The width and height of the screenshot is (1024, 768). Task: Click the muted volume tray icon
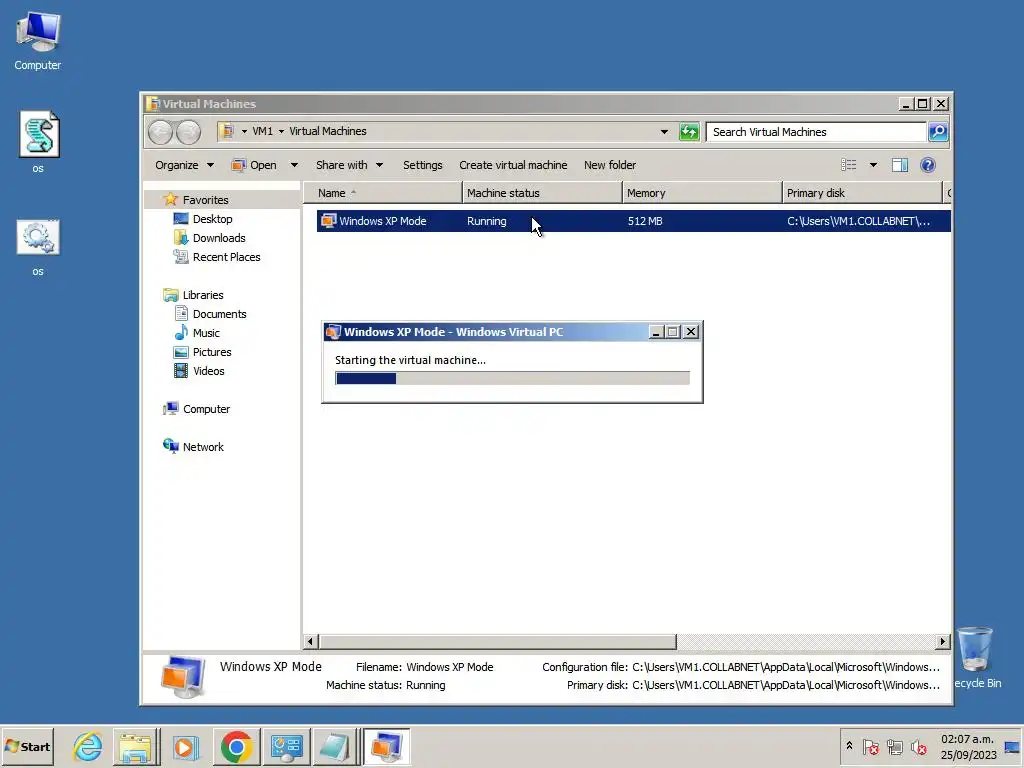pos(919,746)
